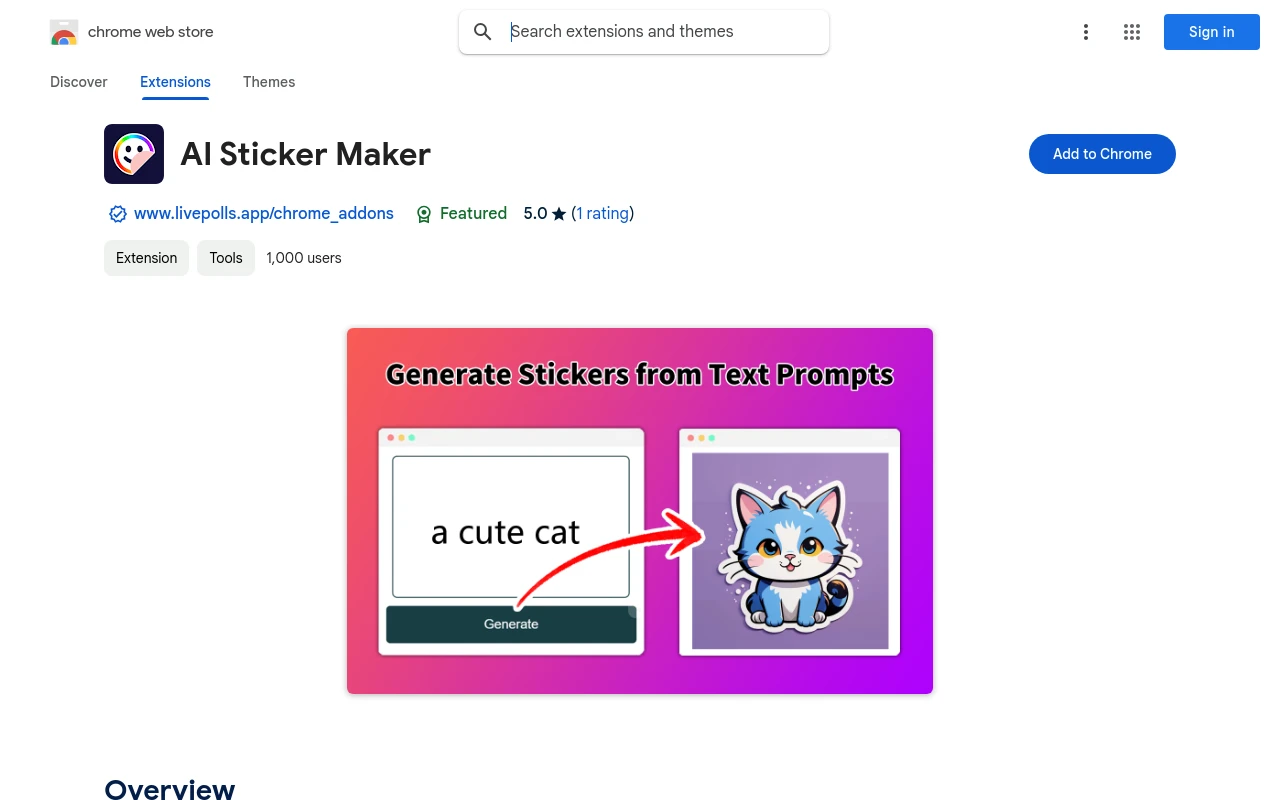Open the 1 rating link

pyautogui.click(x=603, y=214)
